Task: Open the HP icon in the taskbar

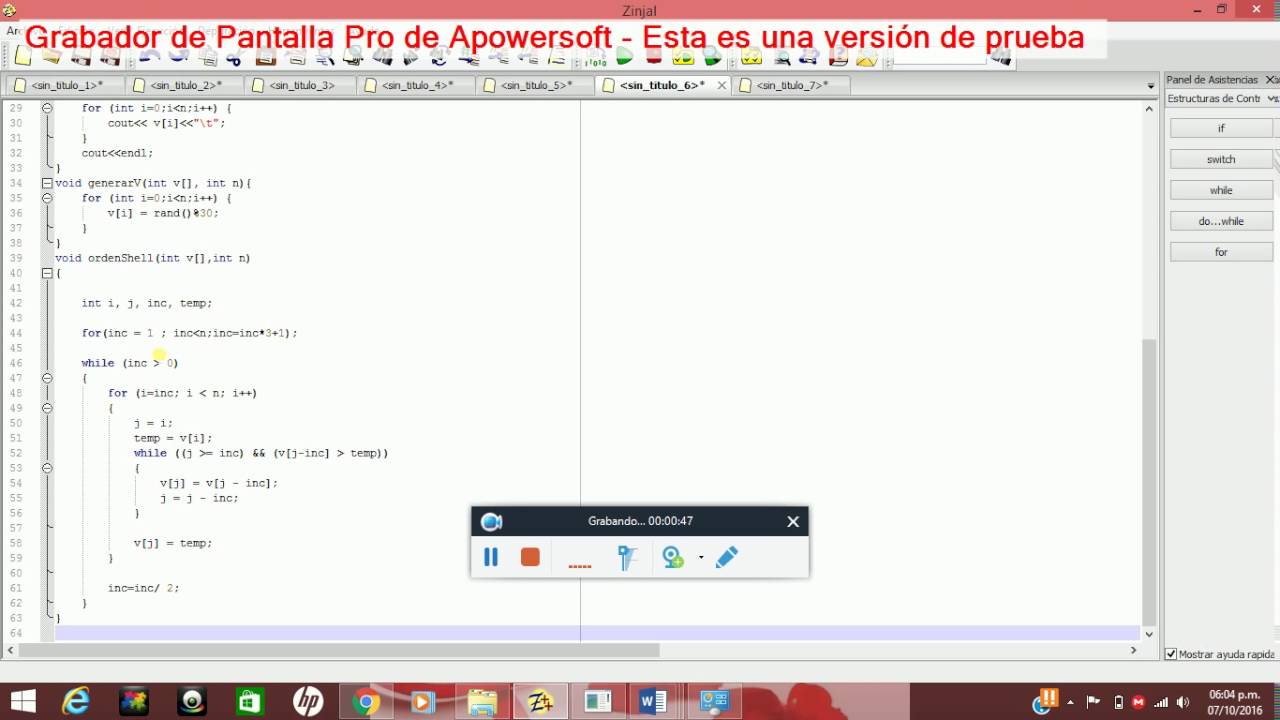Action: 308,702
